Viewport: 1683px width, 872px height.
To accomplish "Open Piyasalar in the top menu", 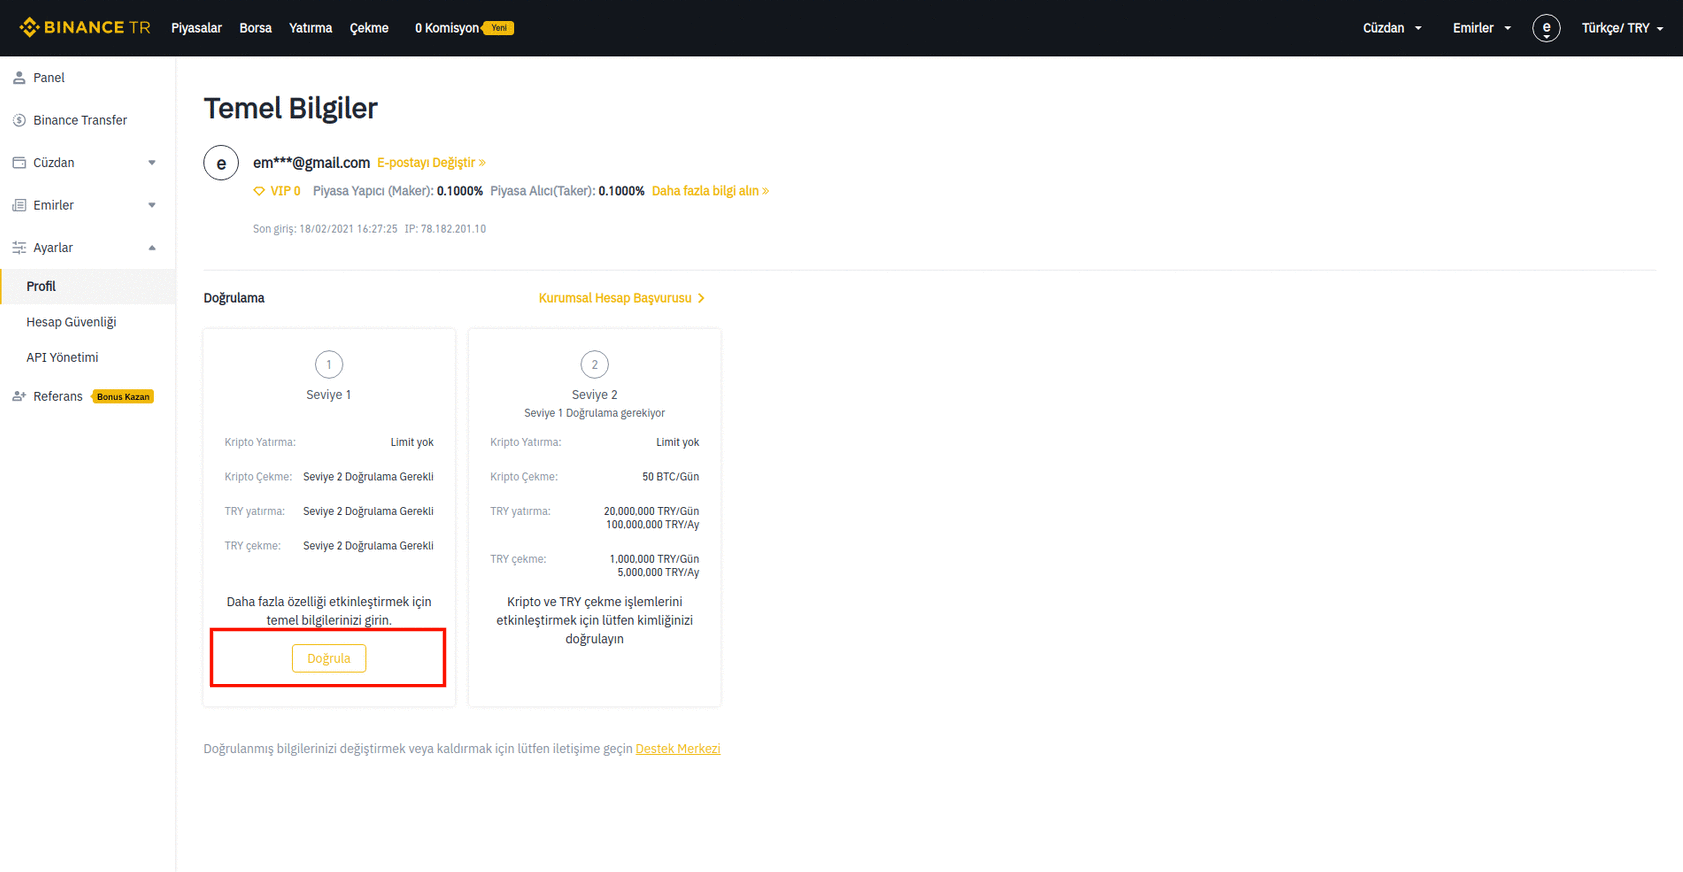I will 196,28.
